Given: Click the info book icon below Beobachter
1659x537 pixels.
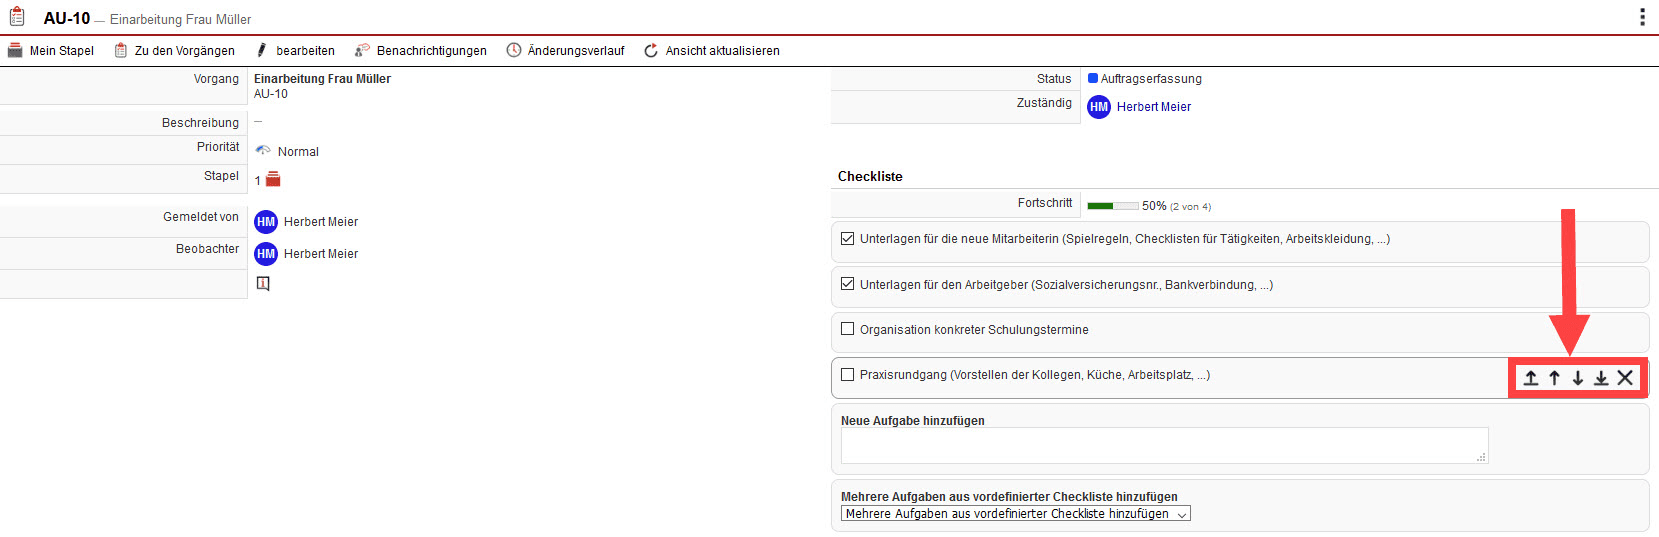Looking at the screenshot, I should (x=263, y=284).
